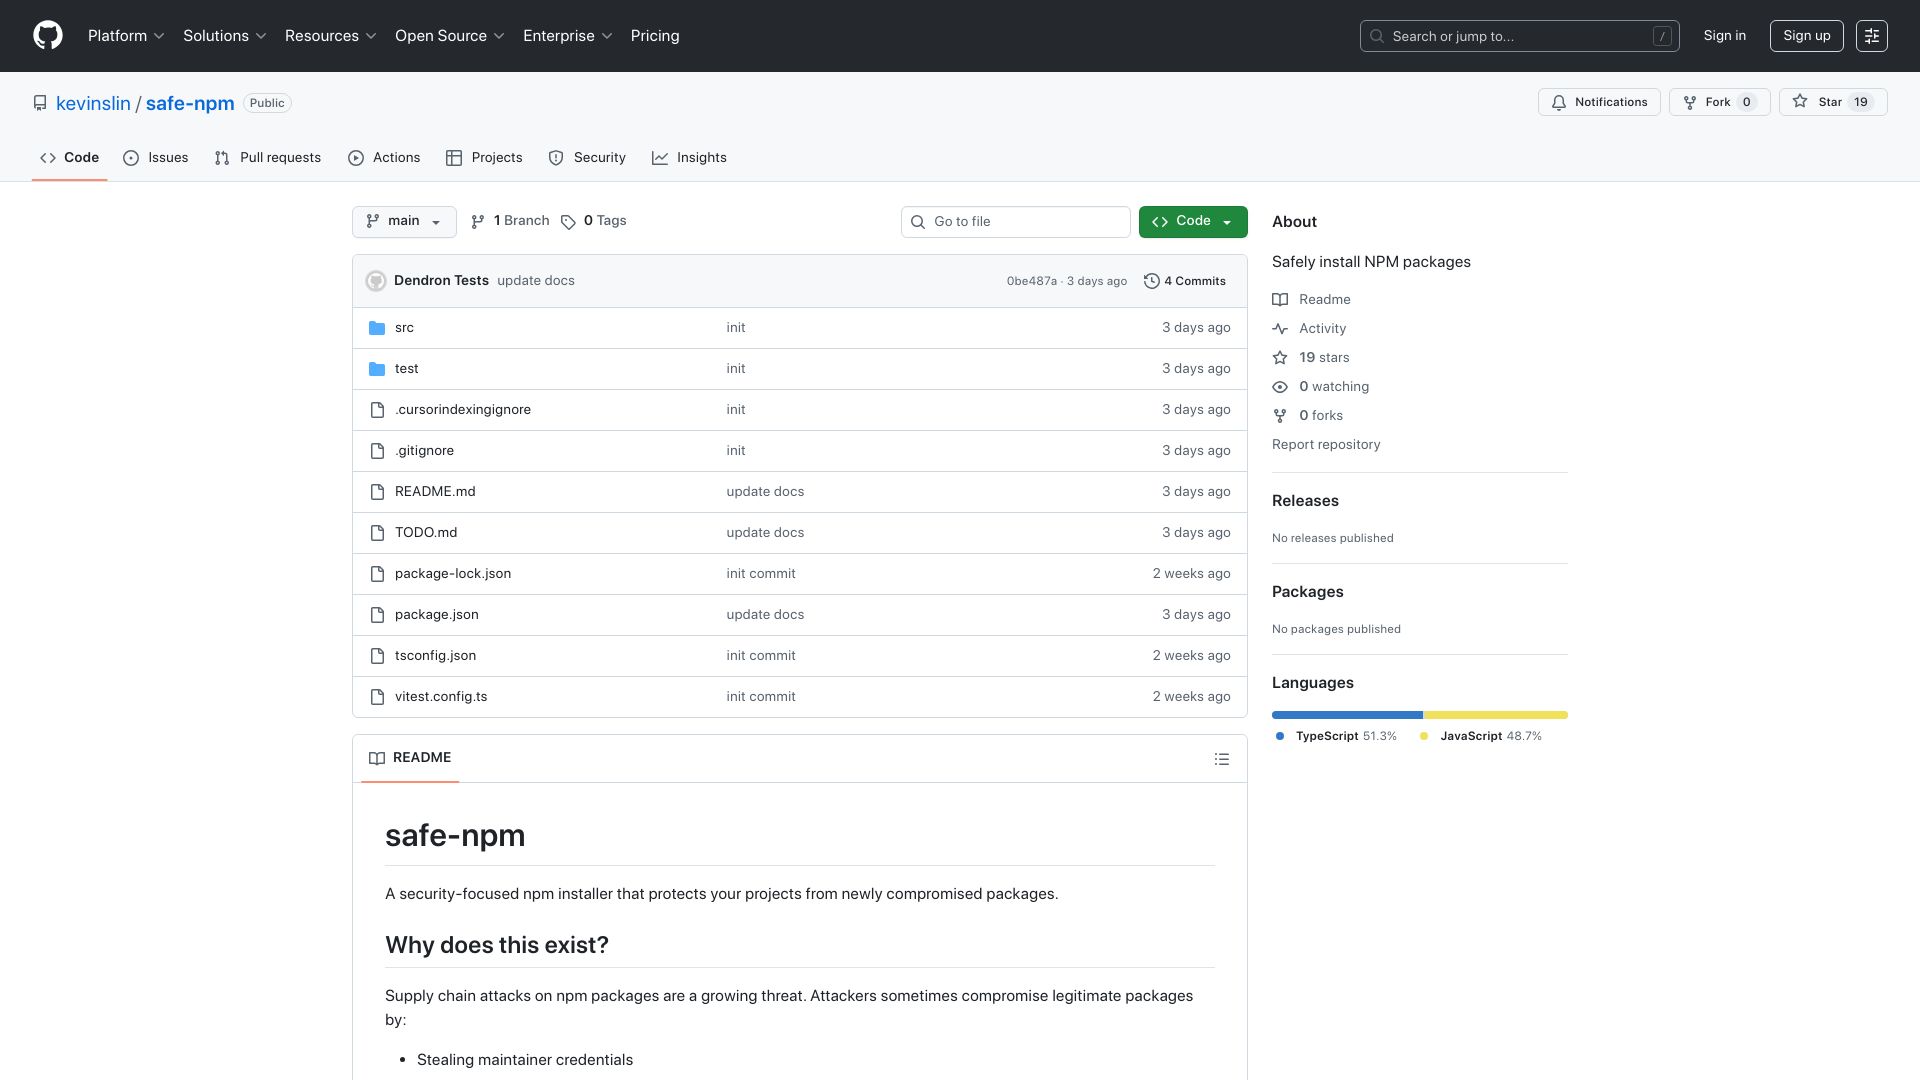Expand the Resources menu
The width and height of the screenshot is (1920, 1080).
click(331, 36)
